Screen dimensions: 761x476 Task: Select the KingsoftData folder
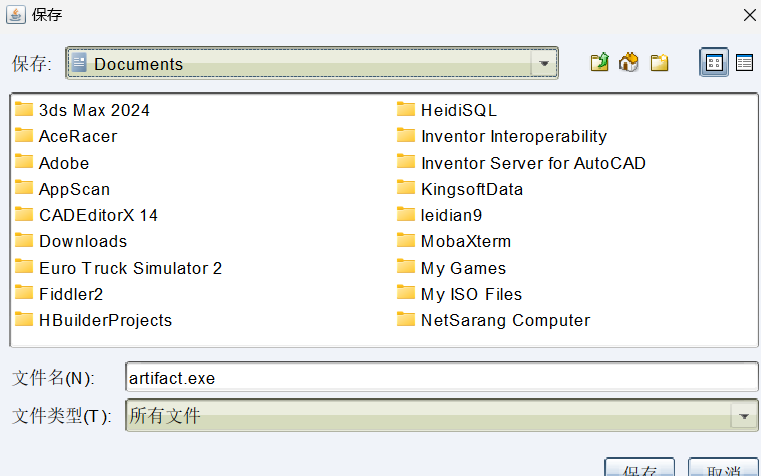(460, 189)
